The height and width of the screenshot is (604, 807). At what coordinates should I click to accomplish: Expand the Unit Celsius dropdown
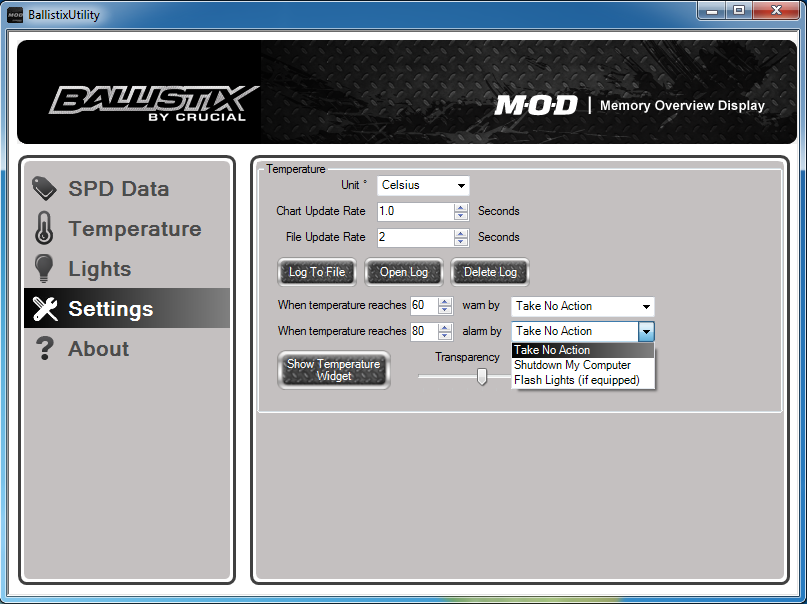pos(423,185)
